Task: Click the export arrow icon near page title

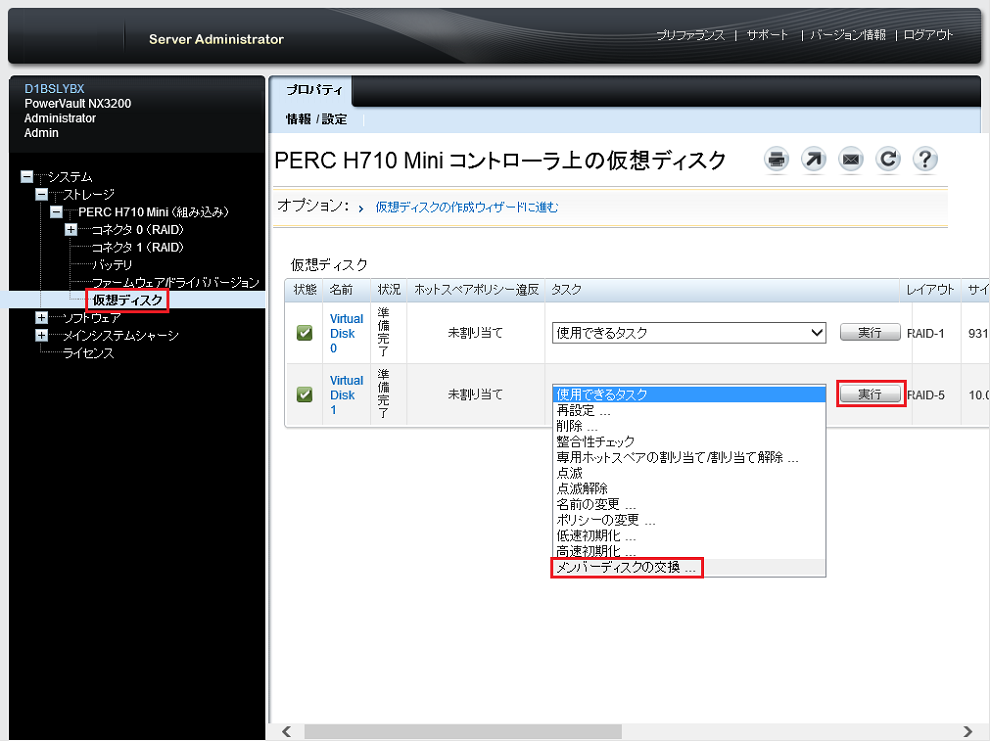Action: click(813, 159)
